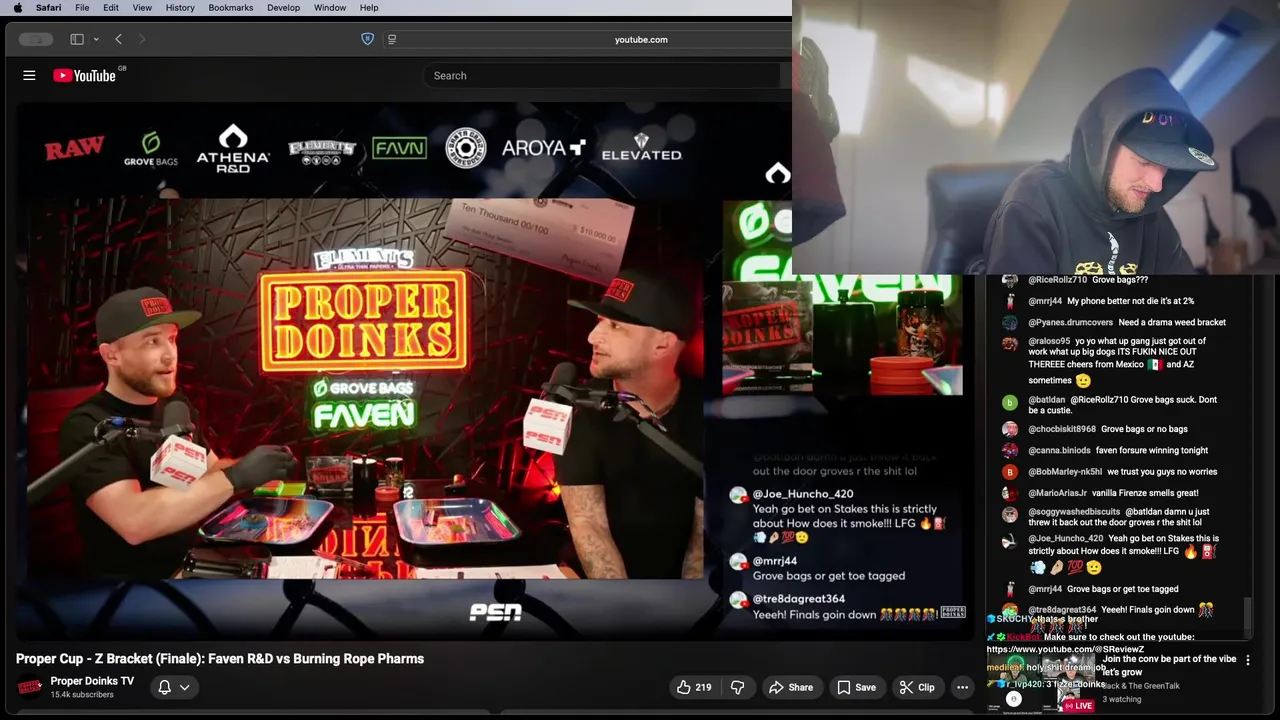Open the Edit menu
Image resolution: width=1280 pixels, height=720 pixels.
111,8
